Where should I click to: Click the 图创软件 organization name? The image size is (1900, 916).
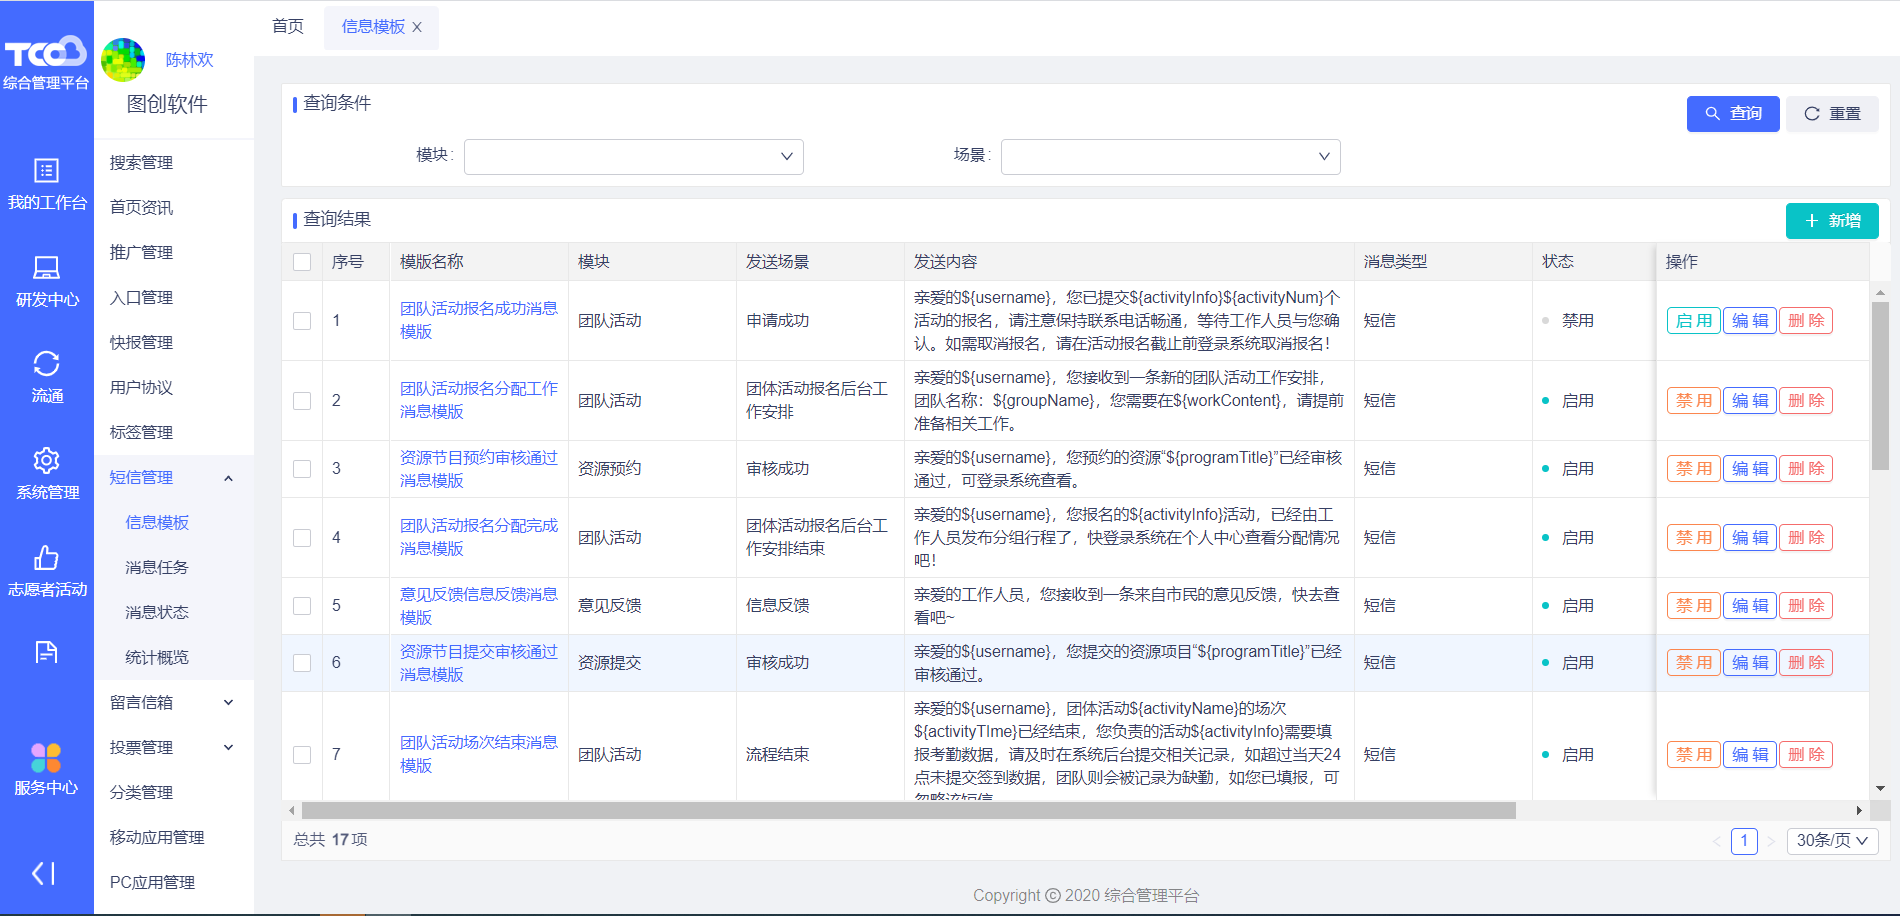pos(167,104)
